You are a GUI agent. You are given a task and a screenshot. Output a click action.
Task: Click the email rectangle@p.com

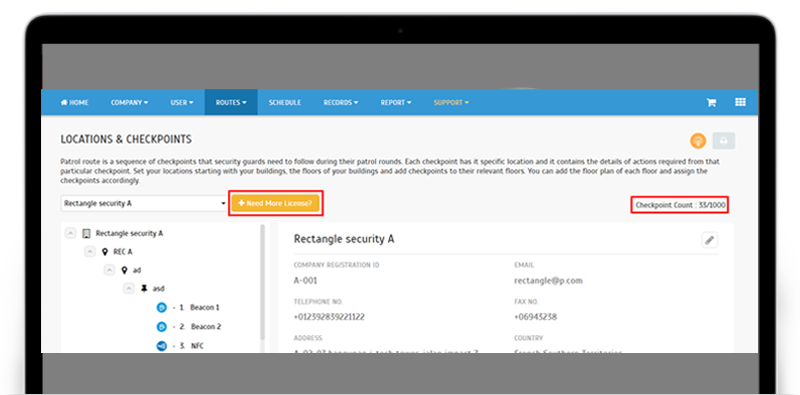[x=548, y=281]
